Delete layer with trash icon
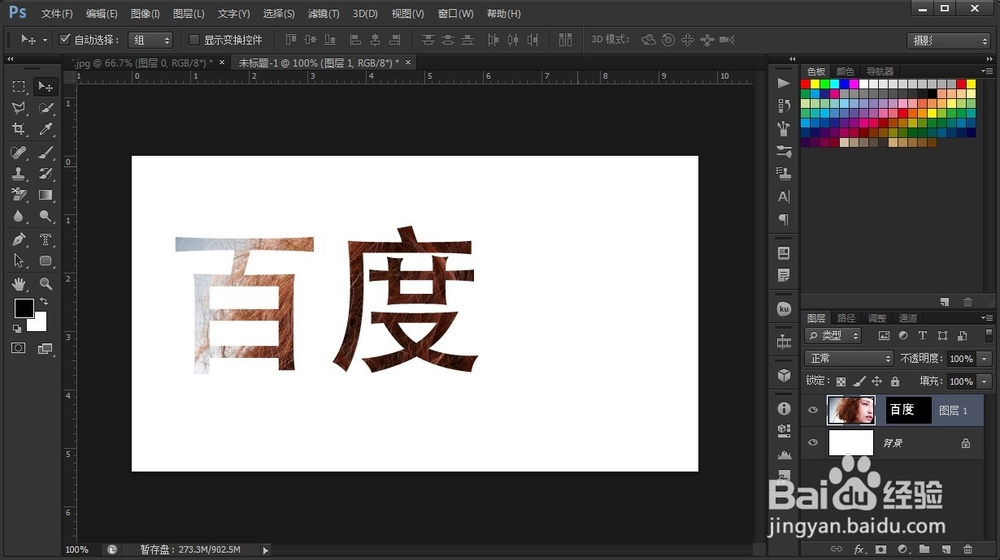The width and height of the screenshot is (1000, 560). coord(967,549)
